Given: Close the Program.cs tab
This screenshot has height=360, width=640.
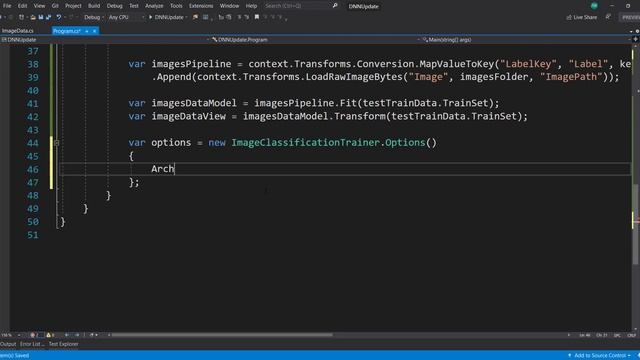Looking at the screenshot, I should click(94, 31).
